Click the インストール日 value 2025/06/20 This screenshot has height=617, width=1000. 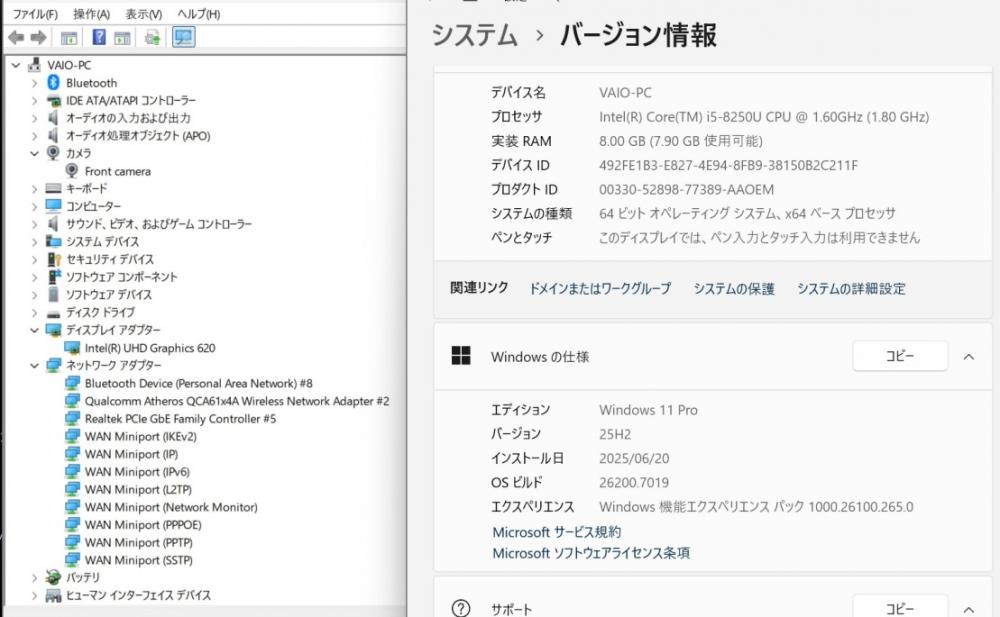(634, 458)
